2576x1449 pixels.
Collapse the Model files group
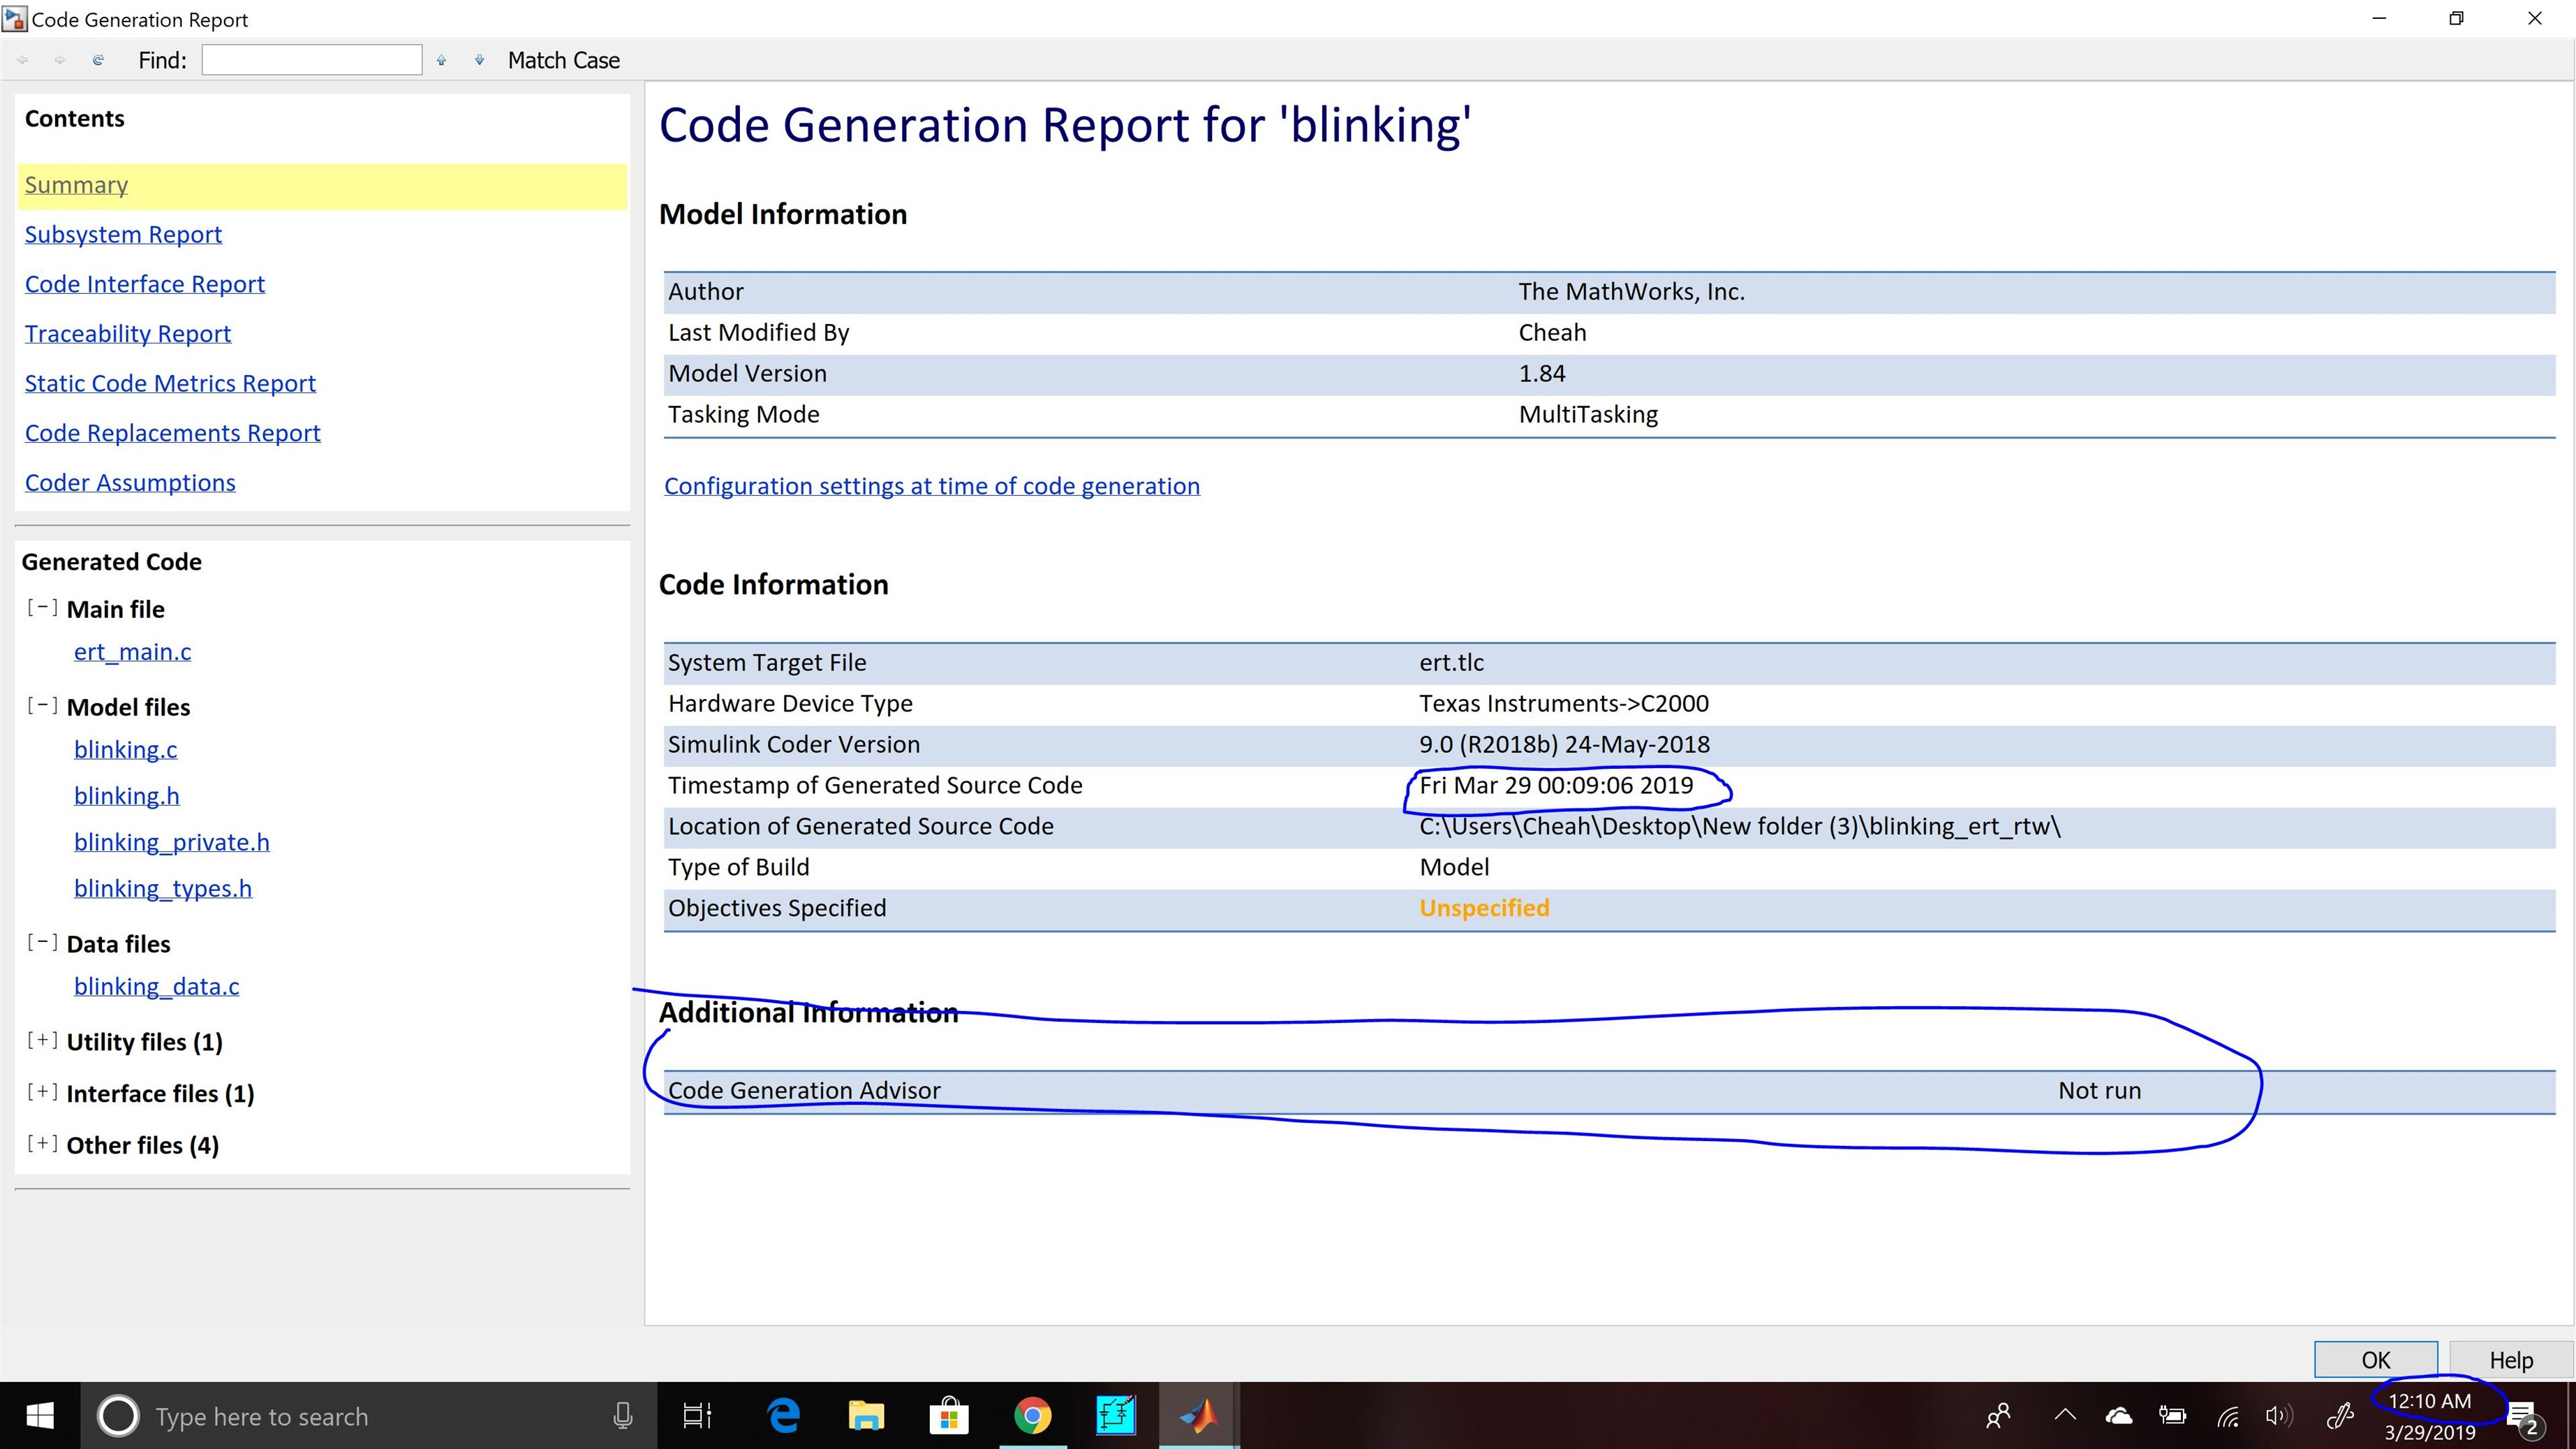pos(42,706)
